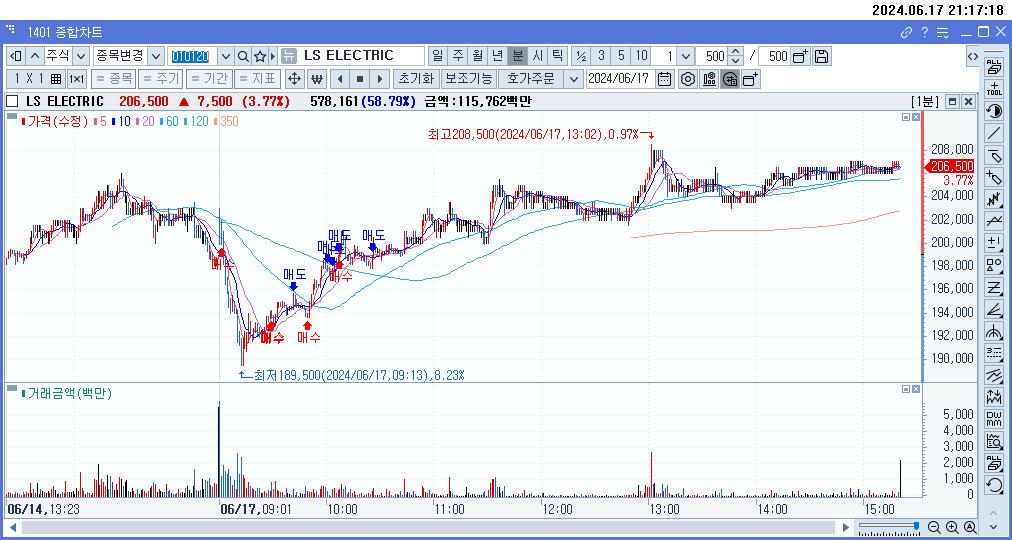Click the stock code input field 010120
The height and width of the screenshot is (540, 1012).
(x=192, y=56)
